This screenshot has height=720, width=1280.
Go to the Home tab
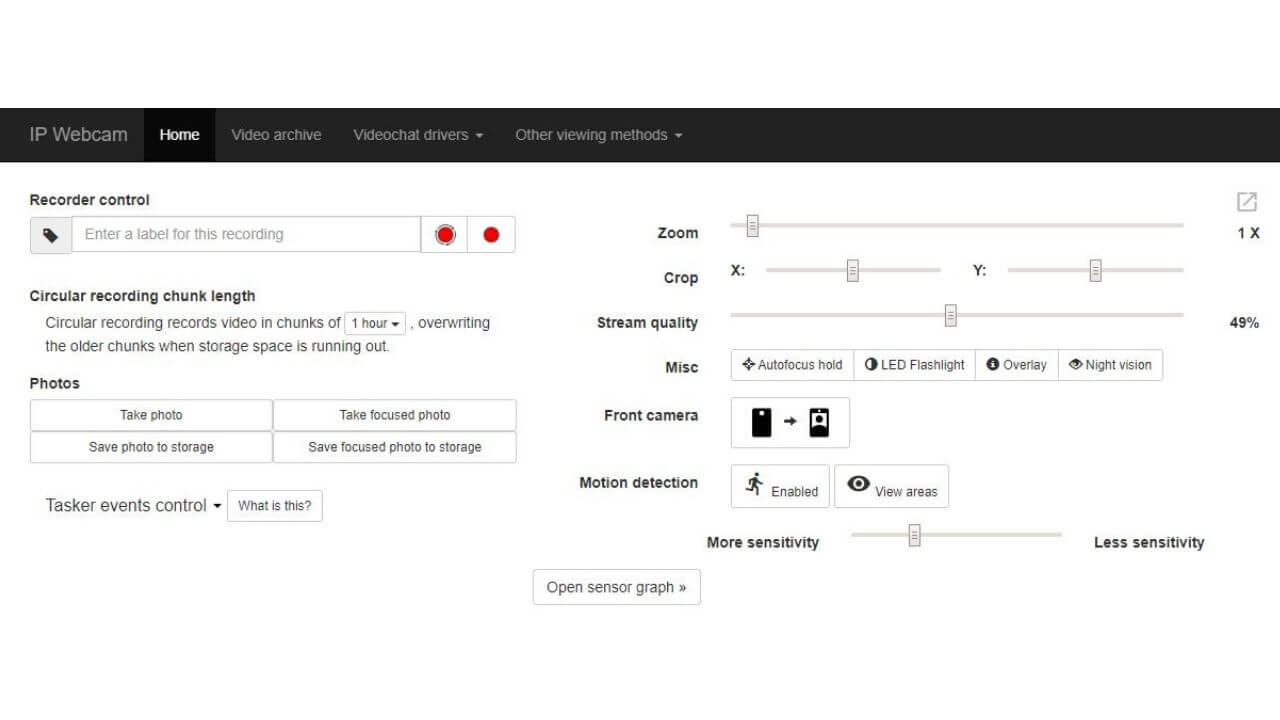pyautogui.click(x=179, y=135)
